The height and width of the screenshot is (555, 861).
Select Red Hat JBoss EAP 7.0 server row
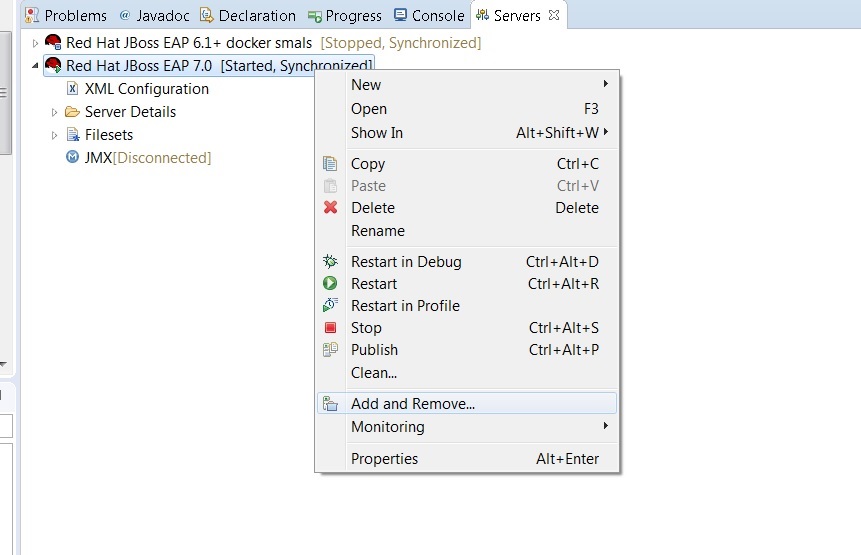coord(209,65)
